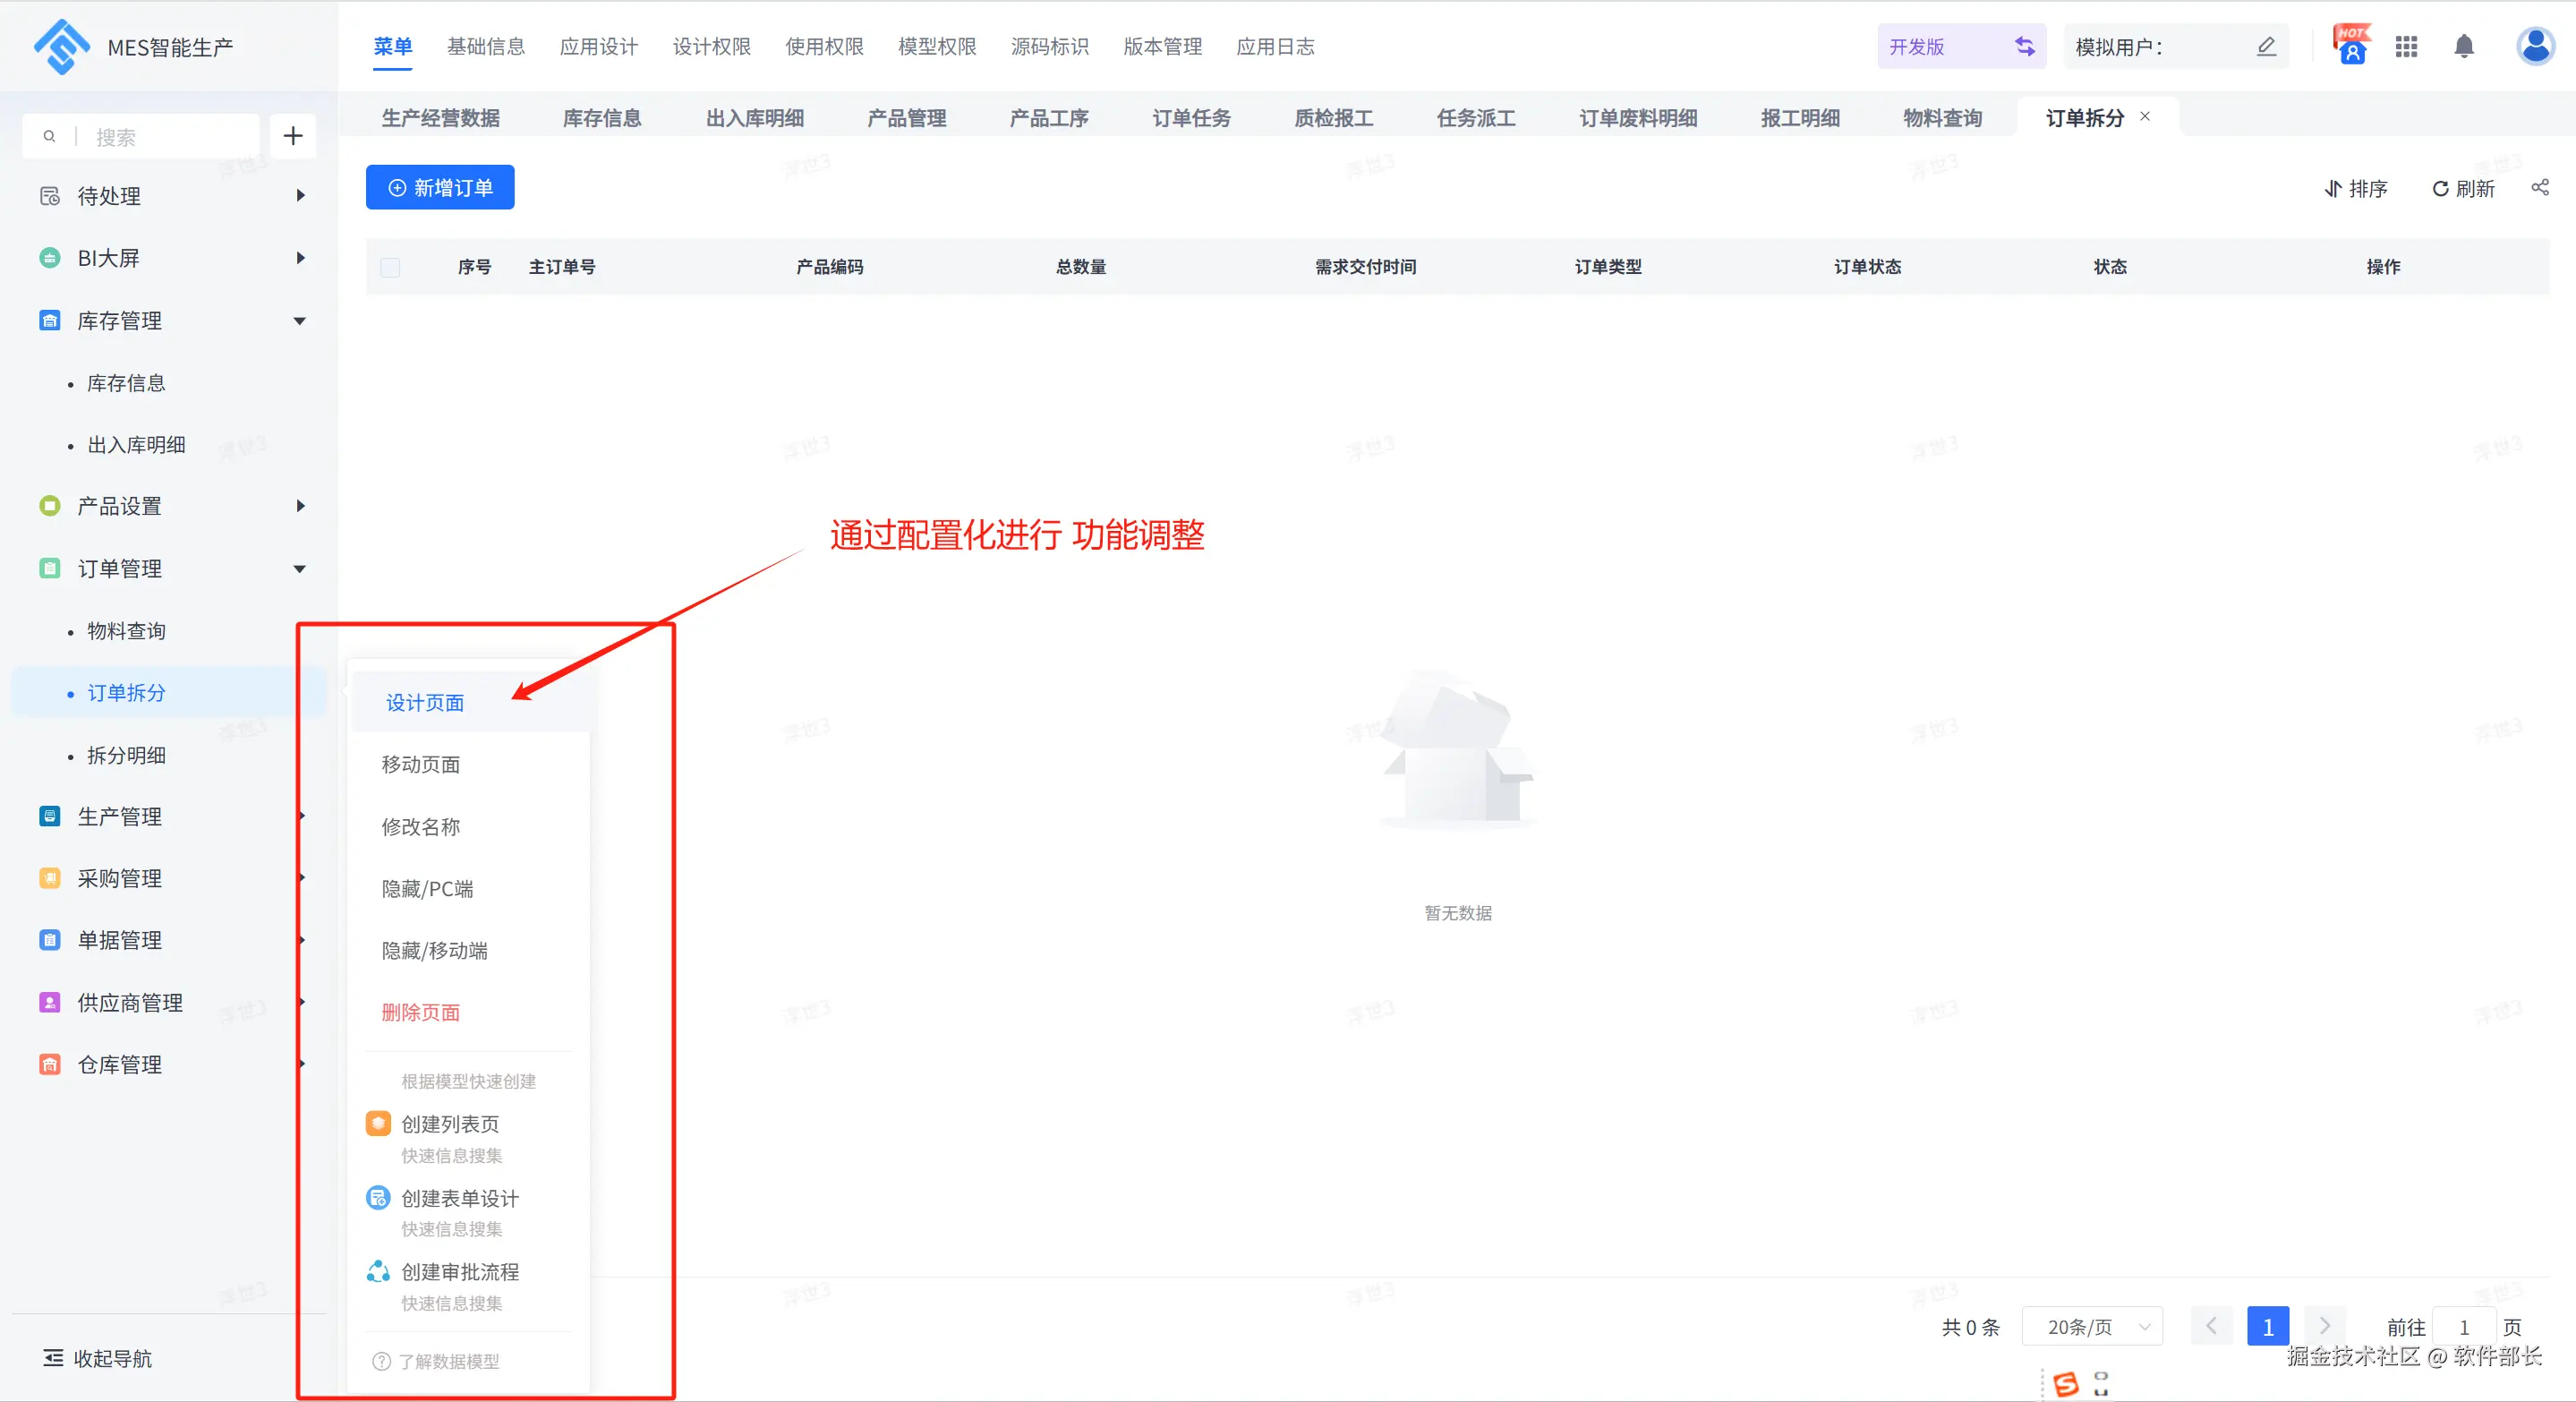Screen dimensions: 2576x1402
Task: Collapse the 库存管理 section
Action: point(299,321)
